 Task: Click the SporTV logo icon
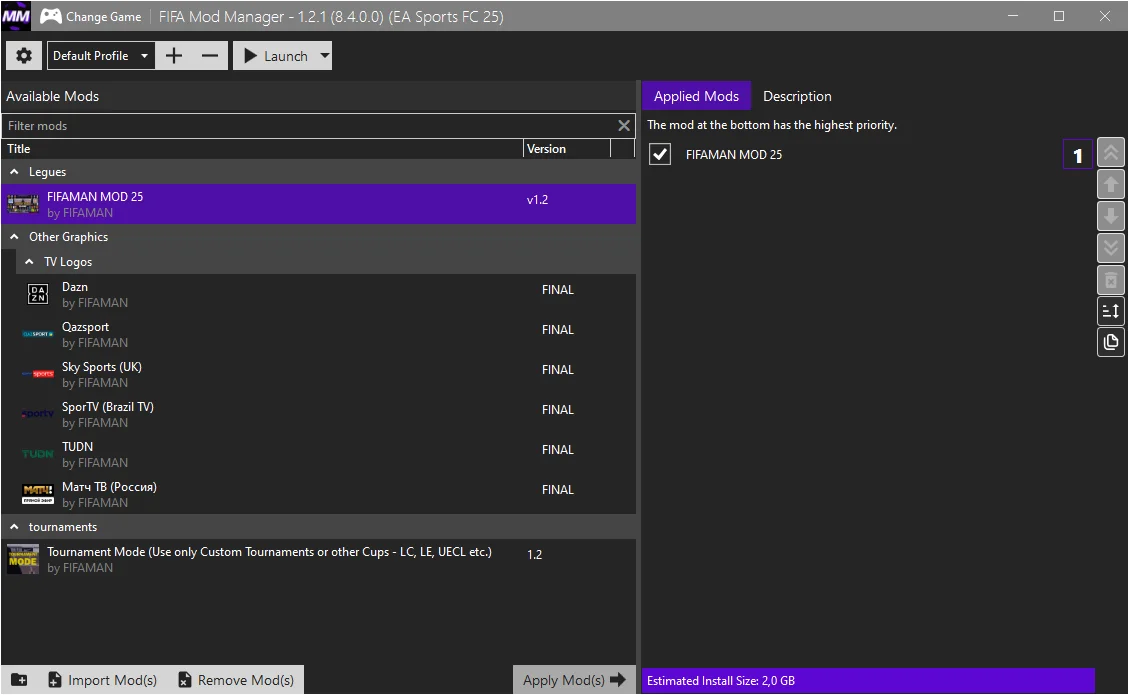(37, 414)
